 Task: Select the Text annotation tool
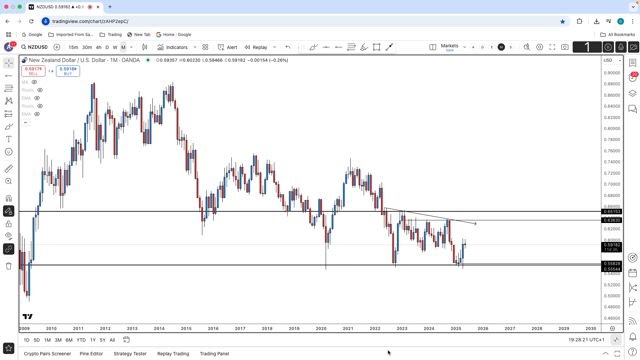coord(9,139)
